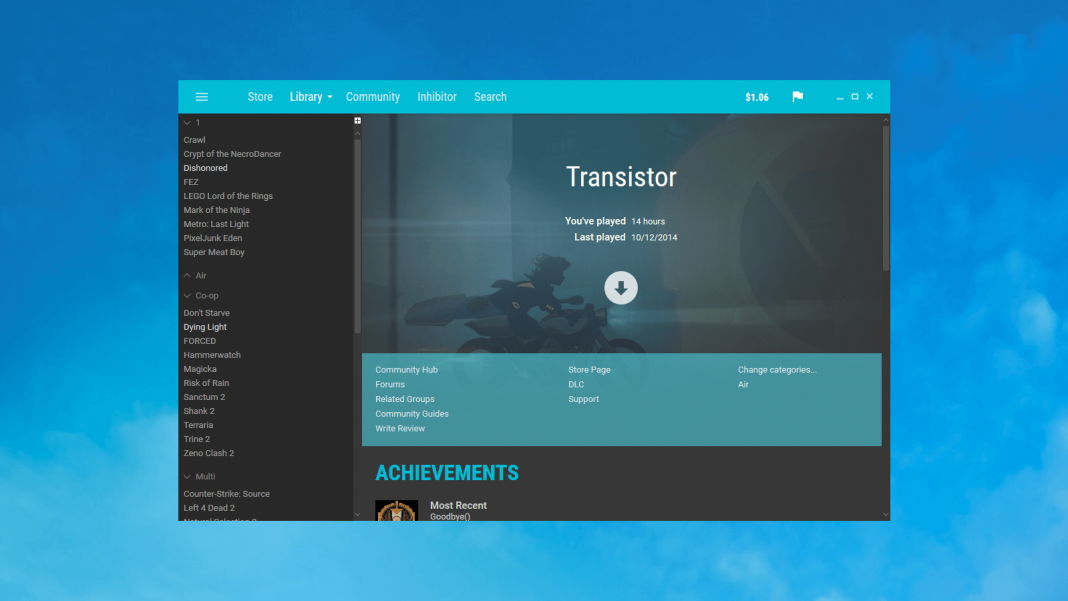Select Terraria

click(198, 425)
